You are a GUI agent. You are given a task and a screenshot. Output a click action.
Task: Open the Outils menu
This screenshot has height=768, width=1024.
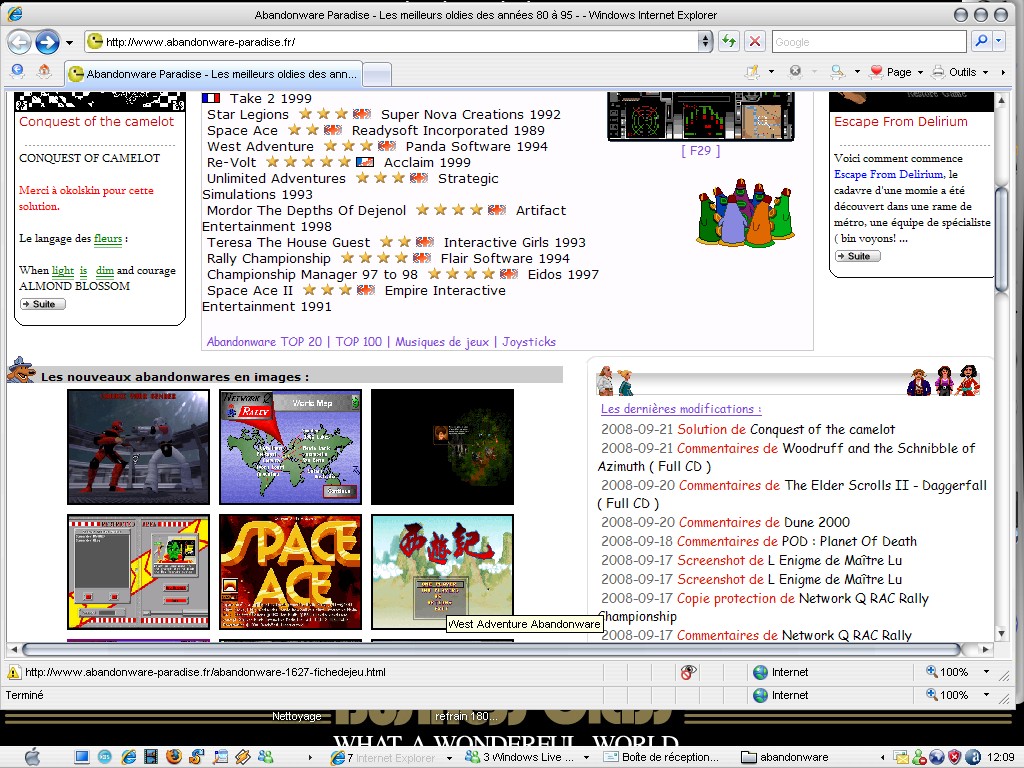960,72
